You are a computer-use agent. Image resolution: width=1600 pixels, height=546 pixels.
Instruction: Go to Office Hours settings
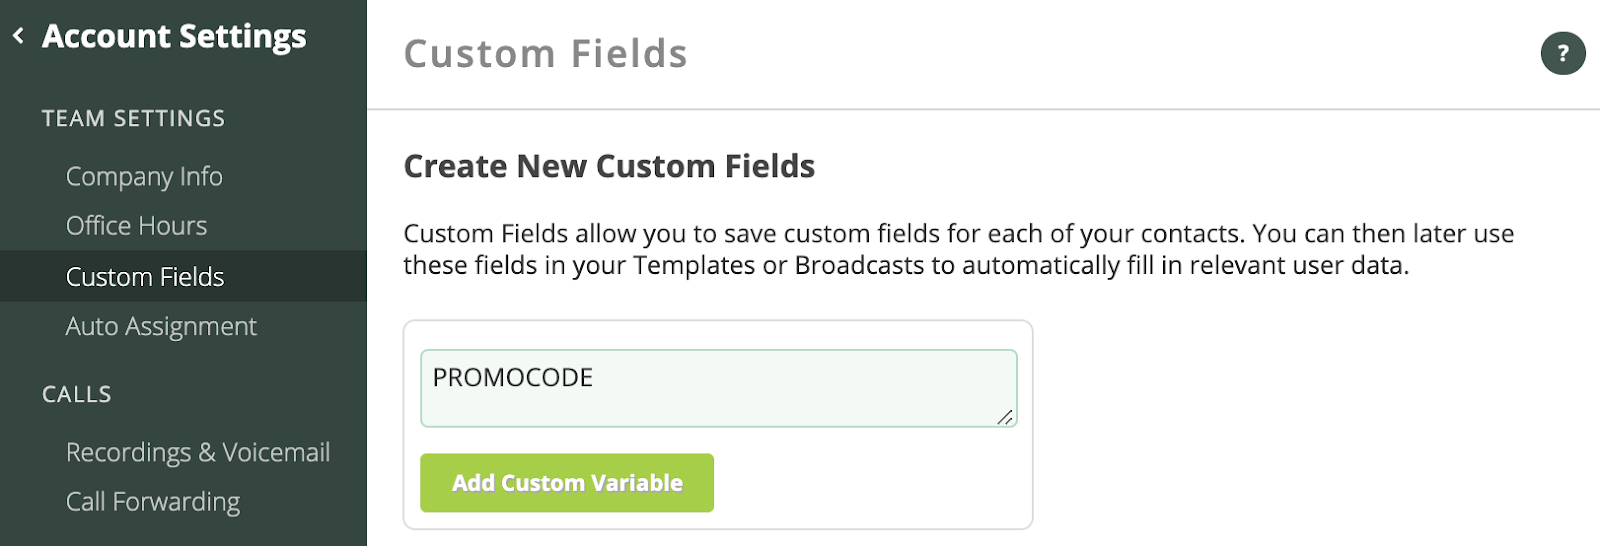tap(136, 226)
